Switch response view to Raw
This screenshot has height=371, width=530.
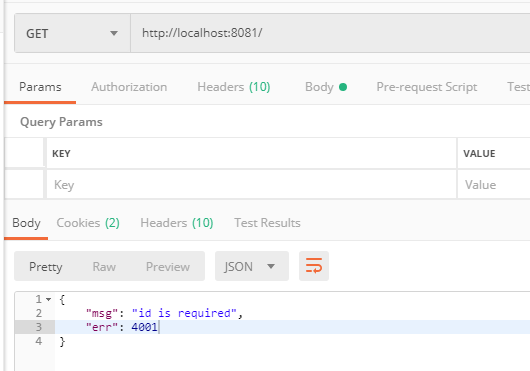point(104,267)
